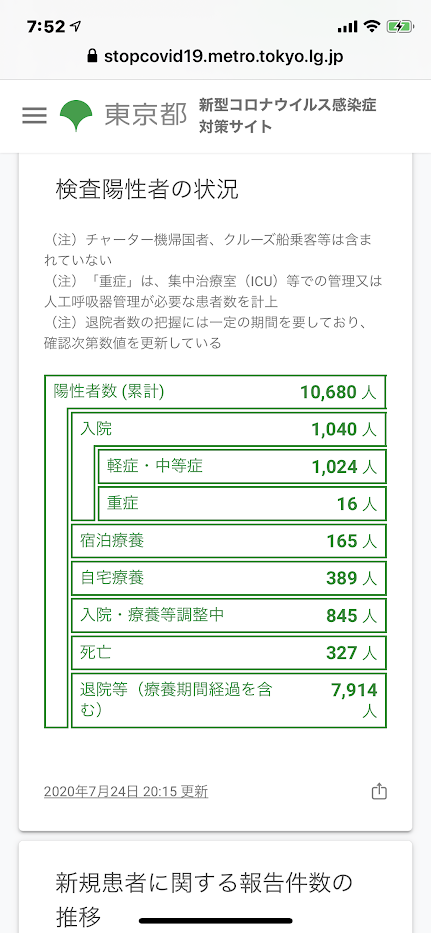The width and height of the screenshot is (431, 933).
Task: Tap the lock icon in address bar
Action: pyautogui.click(x=92, y=57)
